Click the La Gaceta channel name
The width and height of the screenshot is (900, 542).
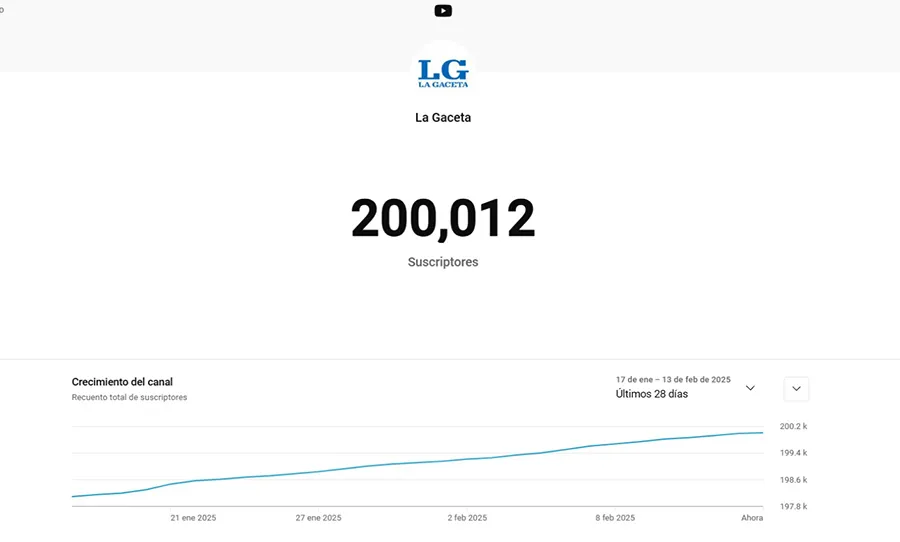pyautogui.click(x=443, y=118)
